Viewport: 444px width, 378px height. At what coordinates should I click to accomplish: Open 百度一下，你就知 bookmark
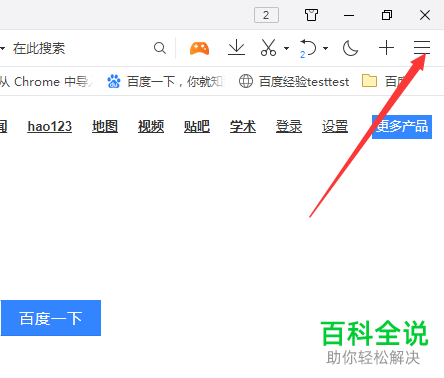(x=166, y=82)
